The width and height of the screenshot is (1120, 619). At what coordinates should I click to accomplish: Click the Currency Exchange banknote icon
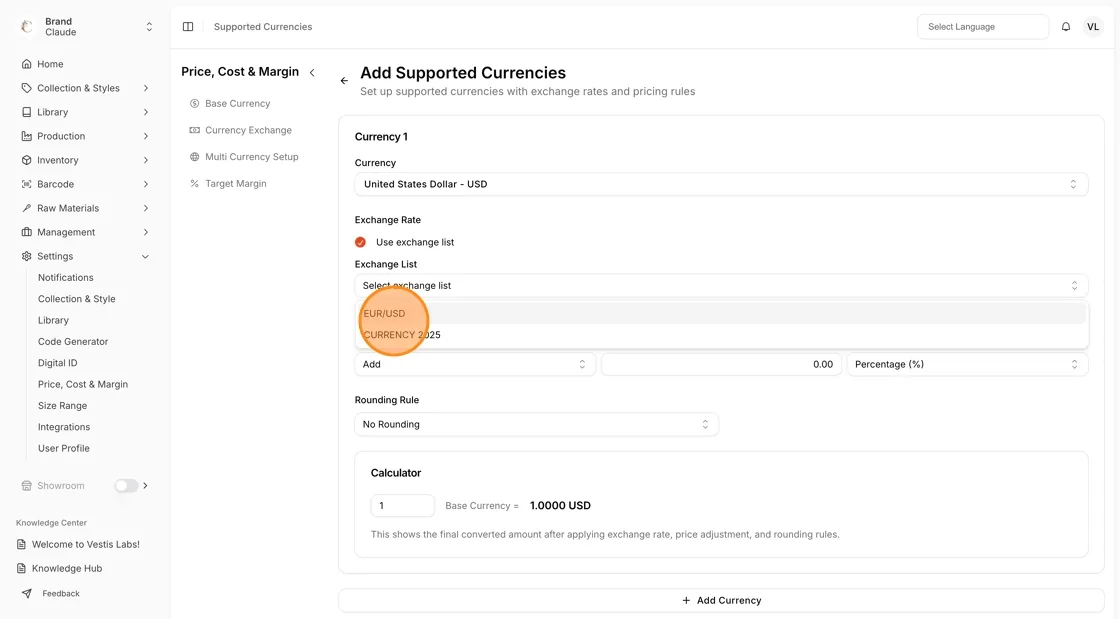coord(194,130)
